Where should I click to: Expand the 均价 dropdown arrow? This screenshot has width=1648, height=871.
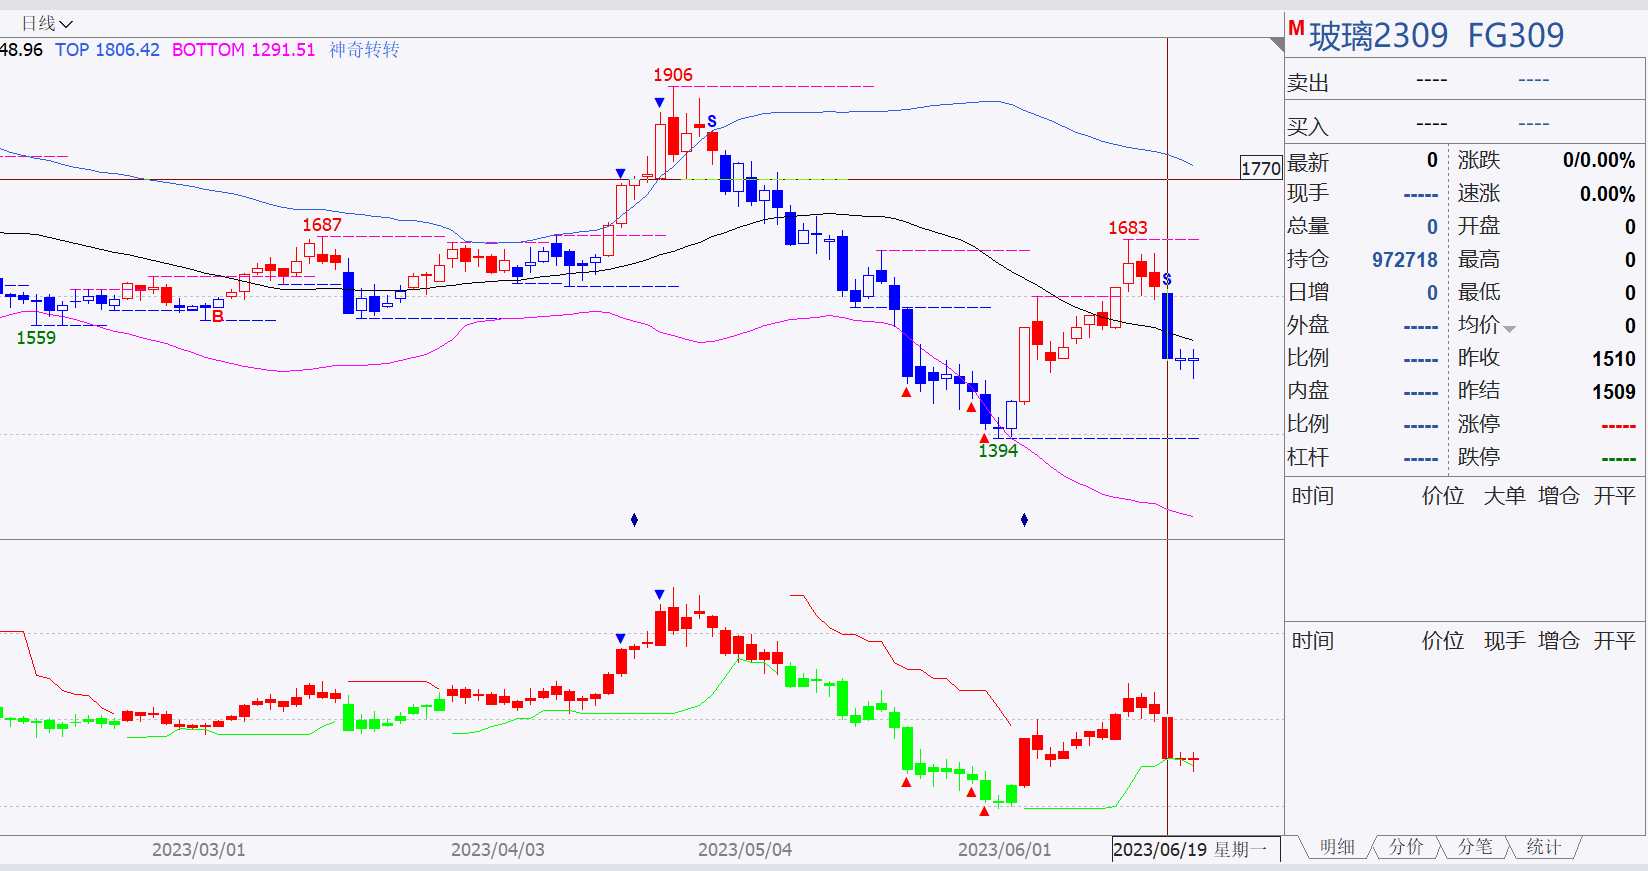1510,329
